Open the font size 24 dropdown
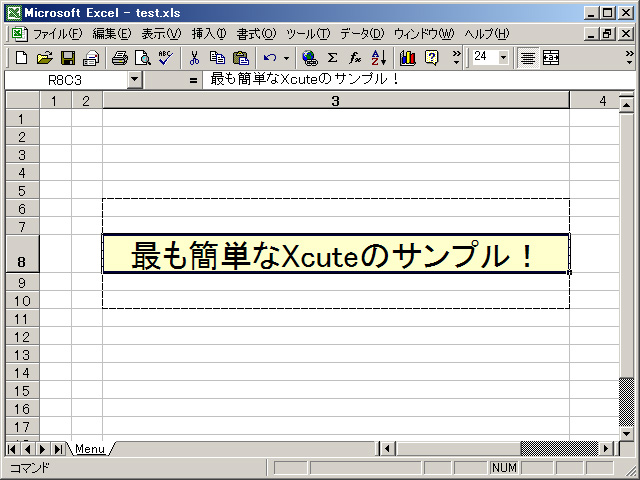Viewport: 640px width, 480px height. (x=504, y=58)
